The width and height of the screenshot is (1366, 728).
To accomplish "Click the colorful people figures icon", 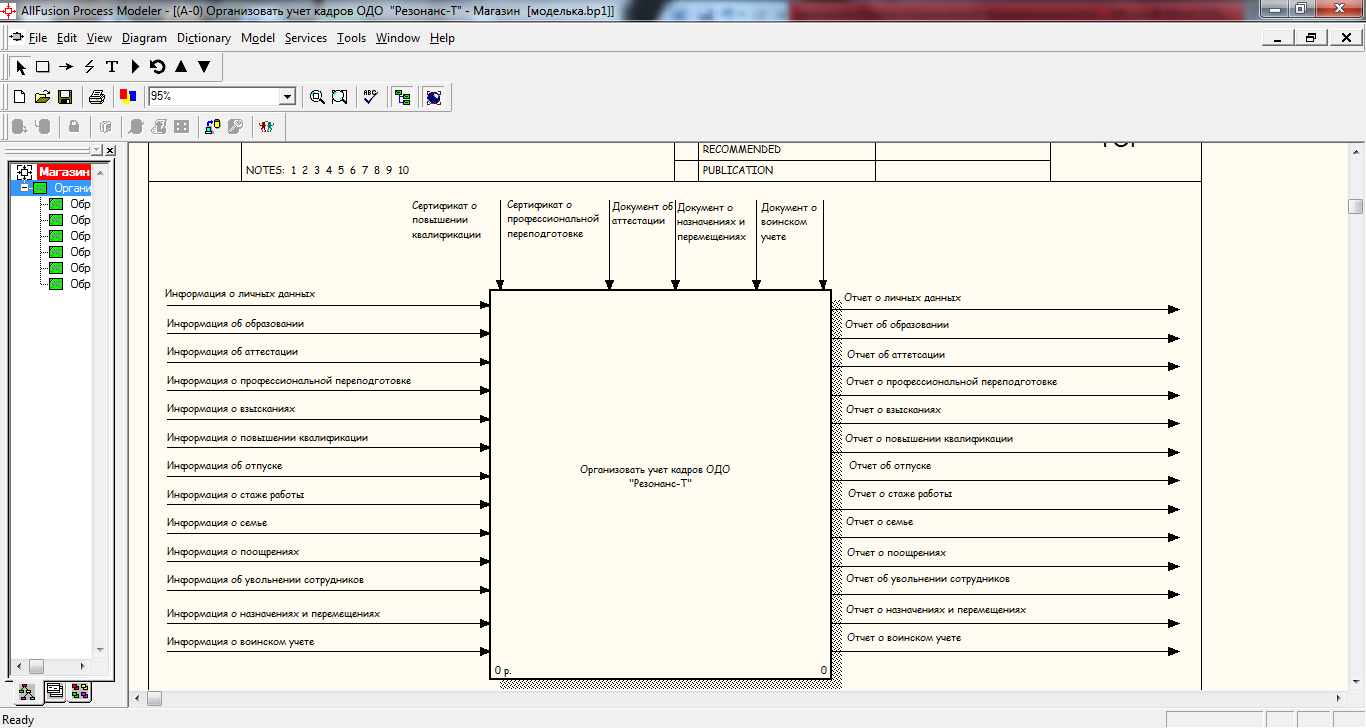I will (x=266, y=127).
